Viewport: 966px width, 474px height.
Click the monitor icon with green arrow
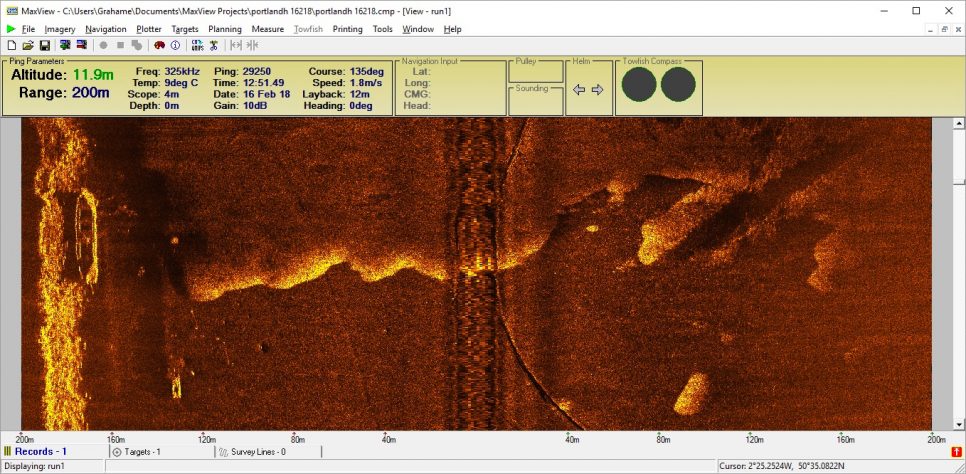coord(65,45)
